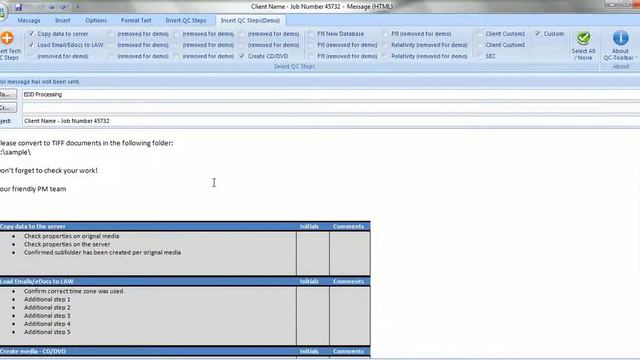Click the Cc... recipients button

coord(8,108)
